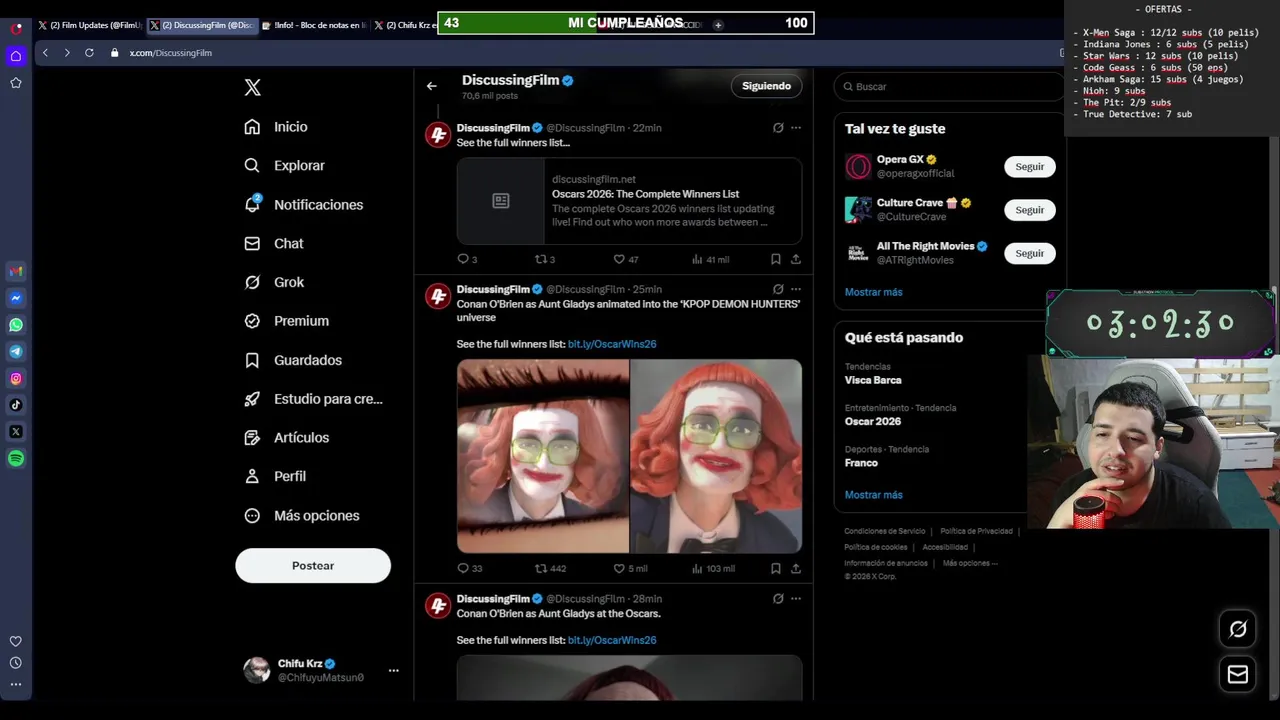View stats showing 103 mil views
The image size is (1280, 720).
[713, 568]
